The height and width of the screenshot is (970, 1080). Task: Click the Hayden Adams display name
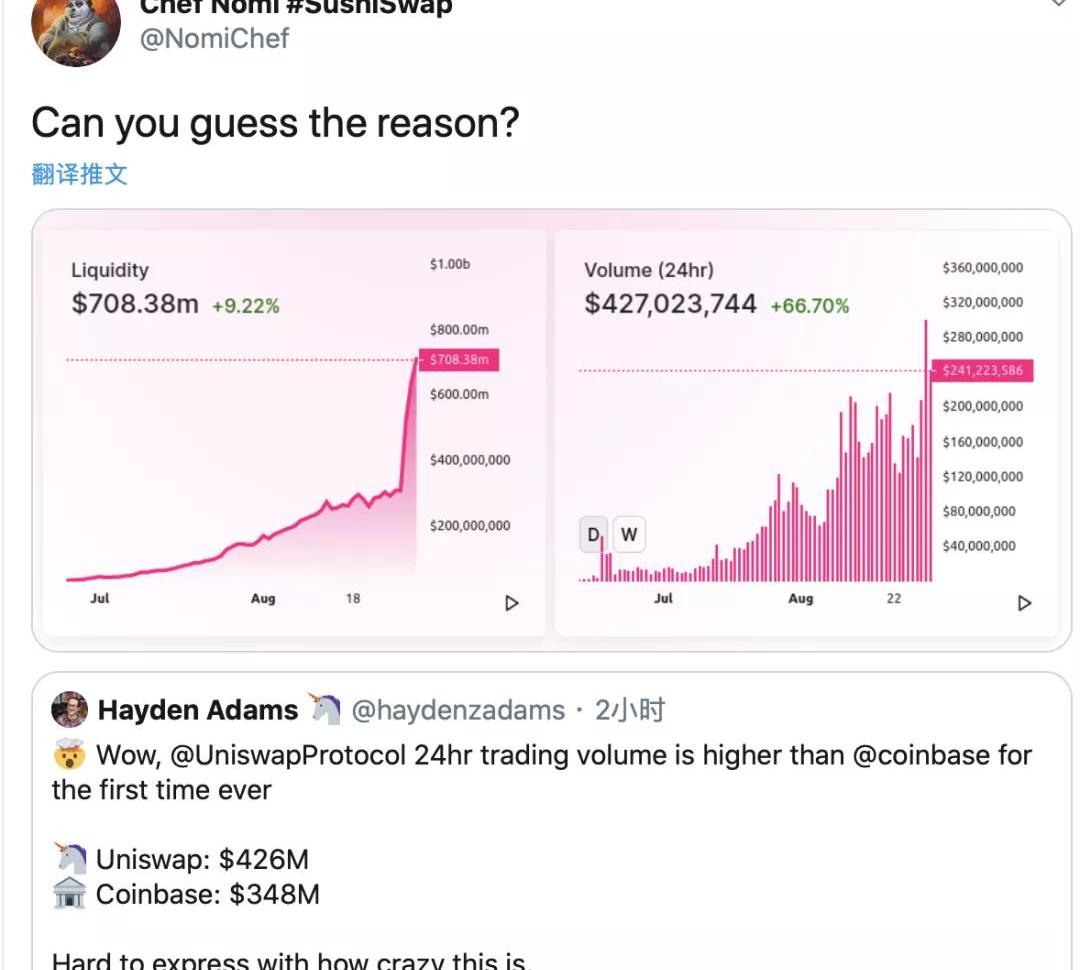point(198,710)
